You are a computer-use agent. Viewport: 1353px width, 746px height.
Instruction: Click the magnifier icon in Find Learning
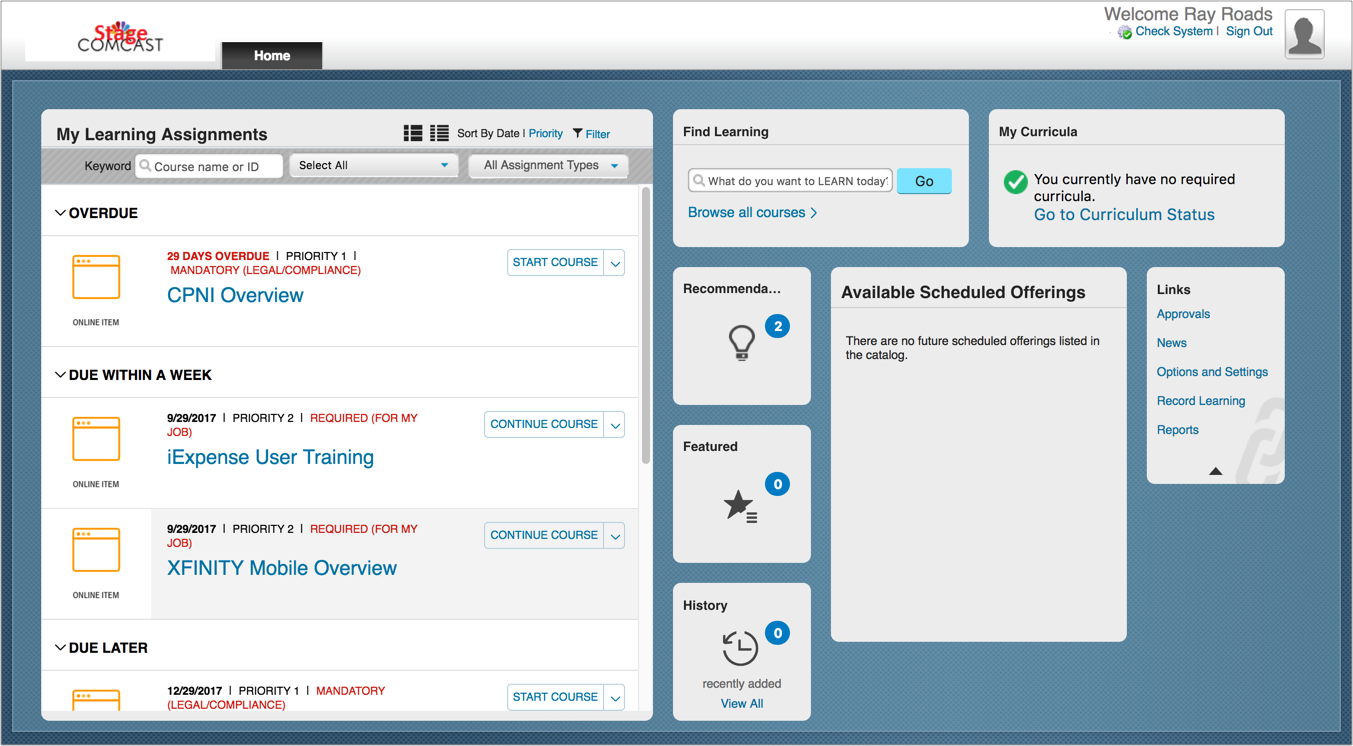[x=699, y=181]
